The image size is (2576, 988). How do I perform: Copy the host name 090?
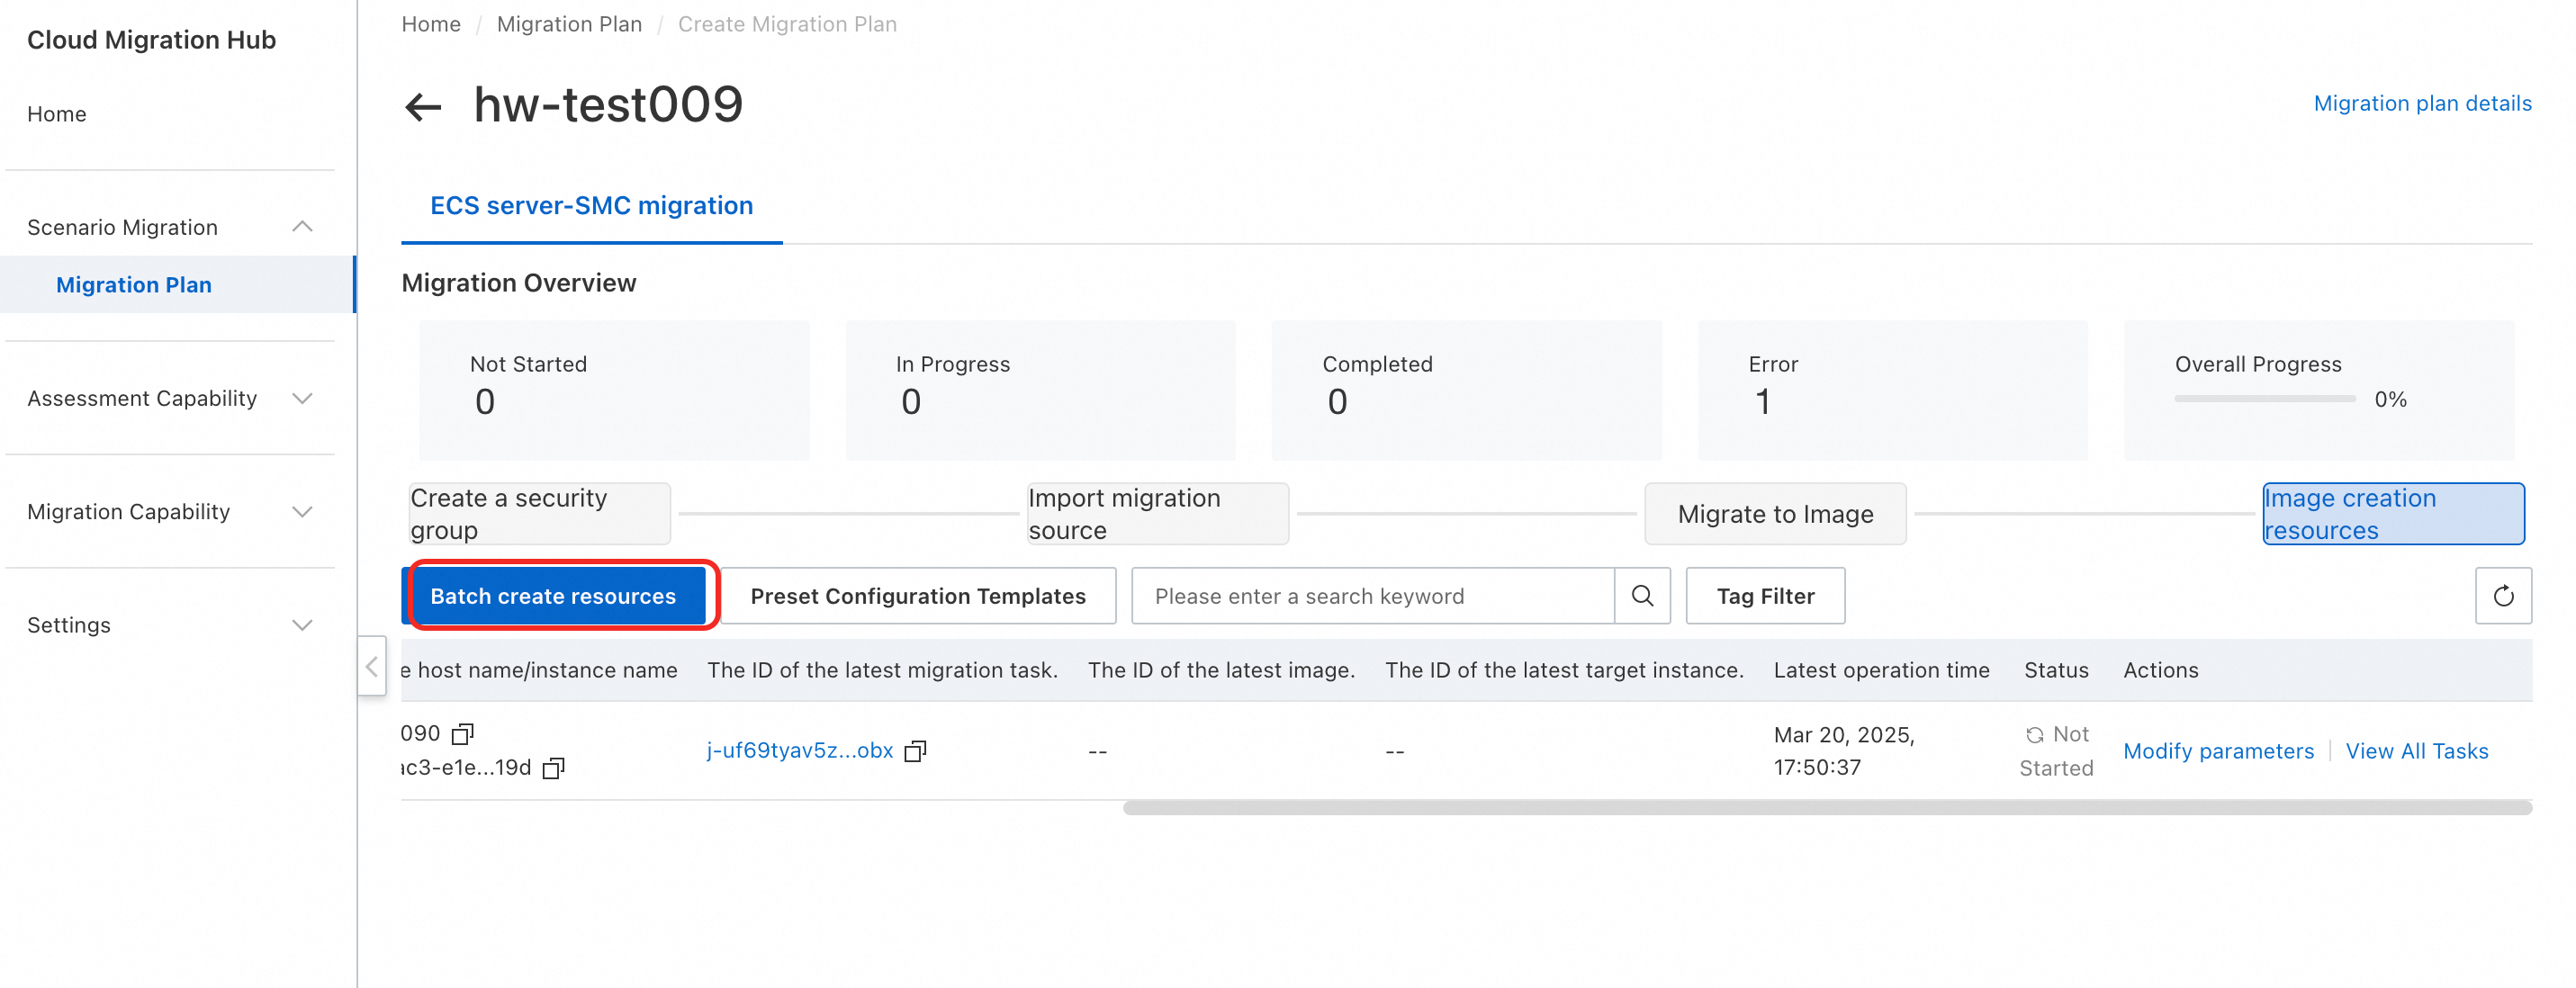(462, 735)
